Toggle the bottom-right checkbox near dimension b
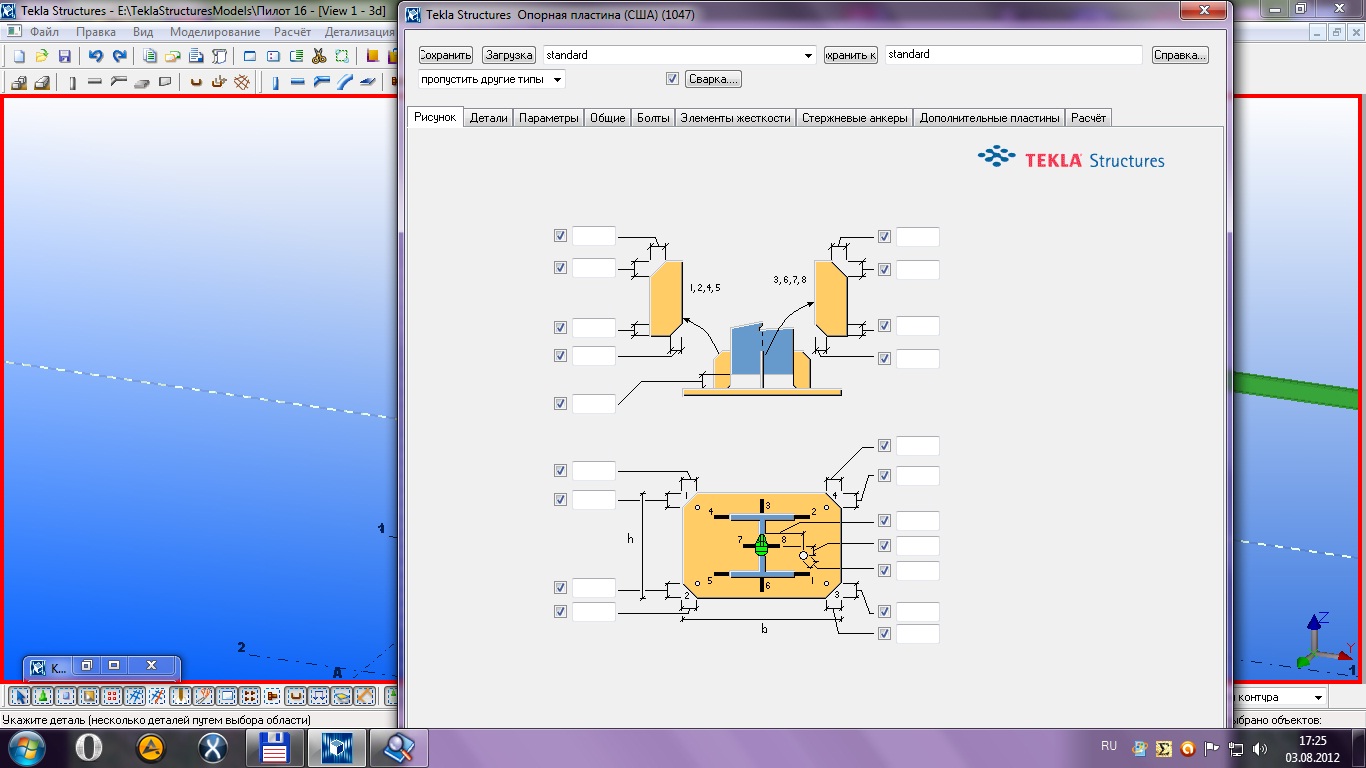 pyautogui.click(x=884, y=634)
